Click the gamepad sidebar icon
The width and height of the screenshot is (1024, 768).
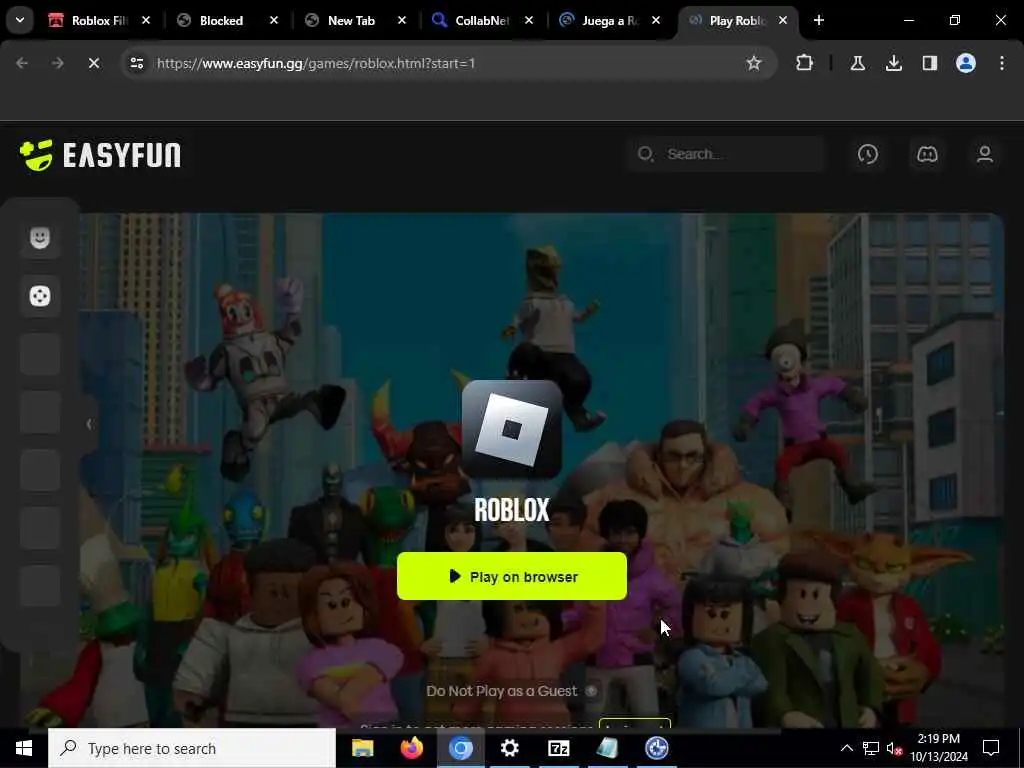pyautogui.click(x=40, y=296)
